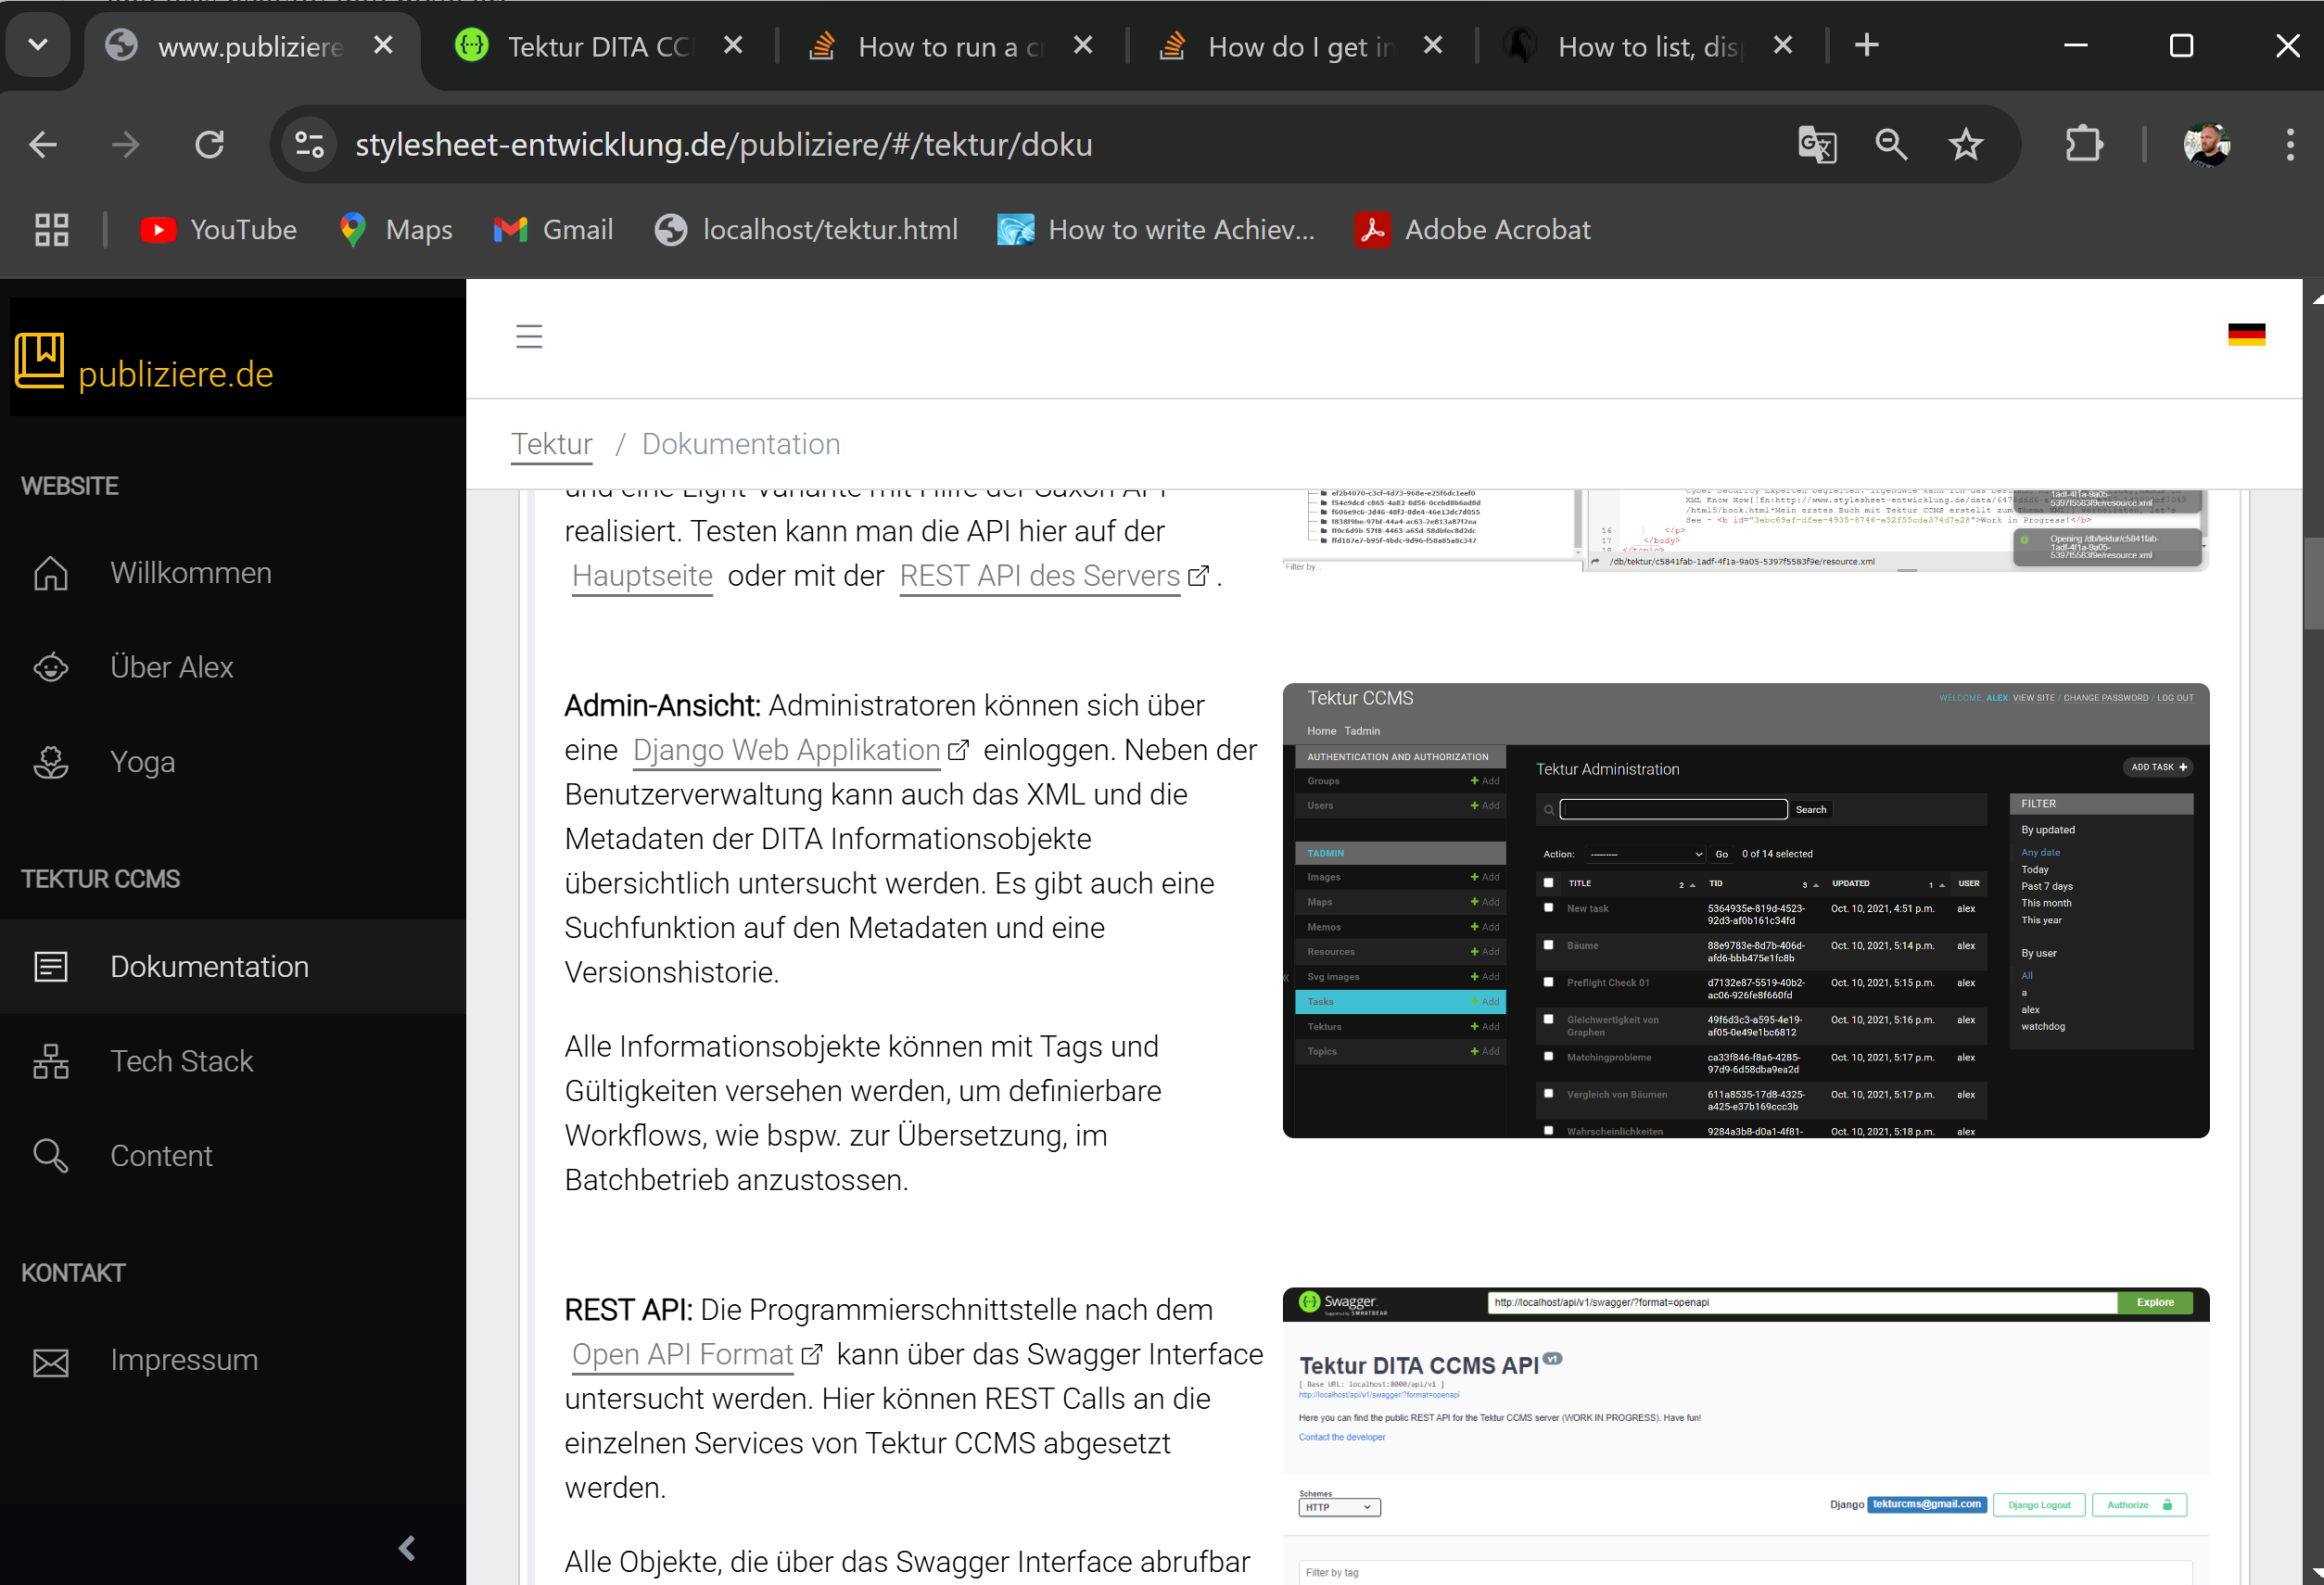Click the hamburger menu icon
The image size is (2324, 1585).
529,336
